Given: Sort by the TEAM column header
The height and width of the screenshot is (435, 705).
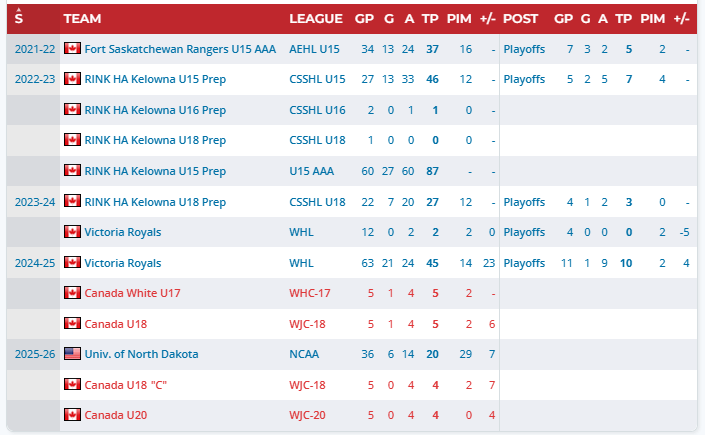Looking at the screenshot, I should 82,19.
